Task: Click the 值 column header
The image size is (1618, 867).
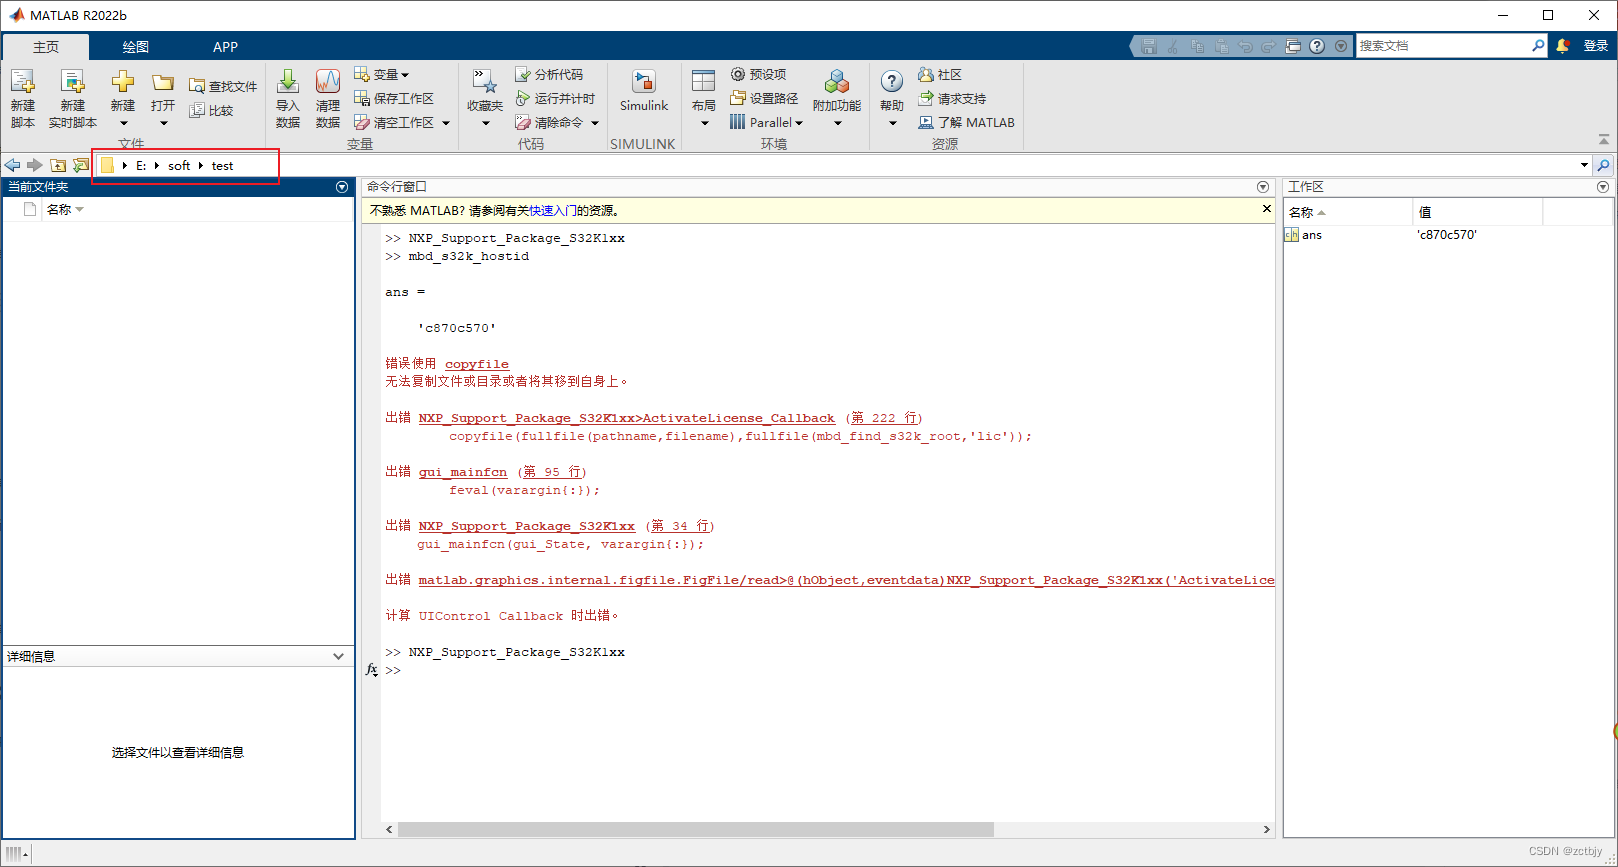Action: 1477,212
